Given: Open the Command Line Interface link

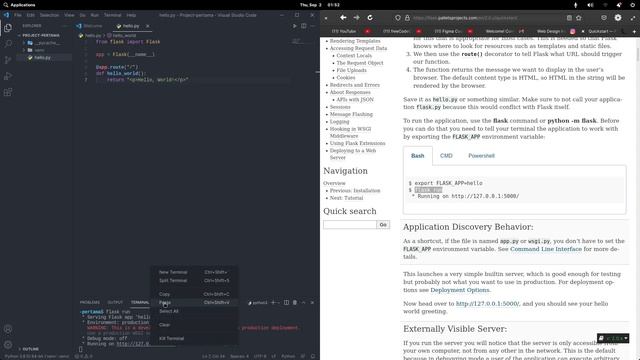Looking at the screenshot, I should click(x=546, y=249).
